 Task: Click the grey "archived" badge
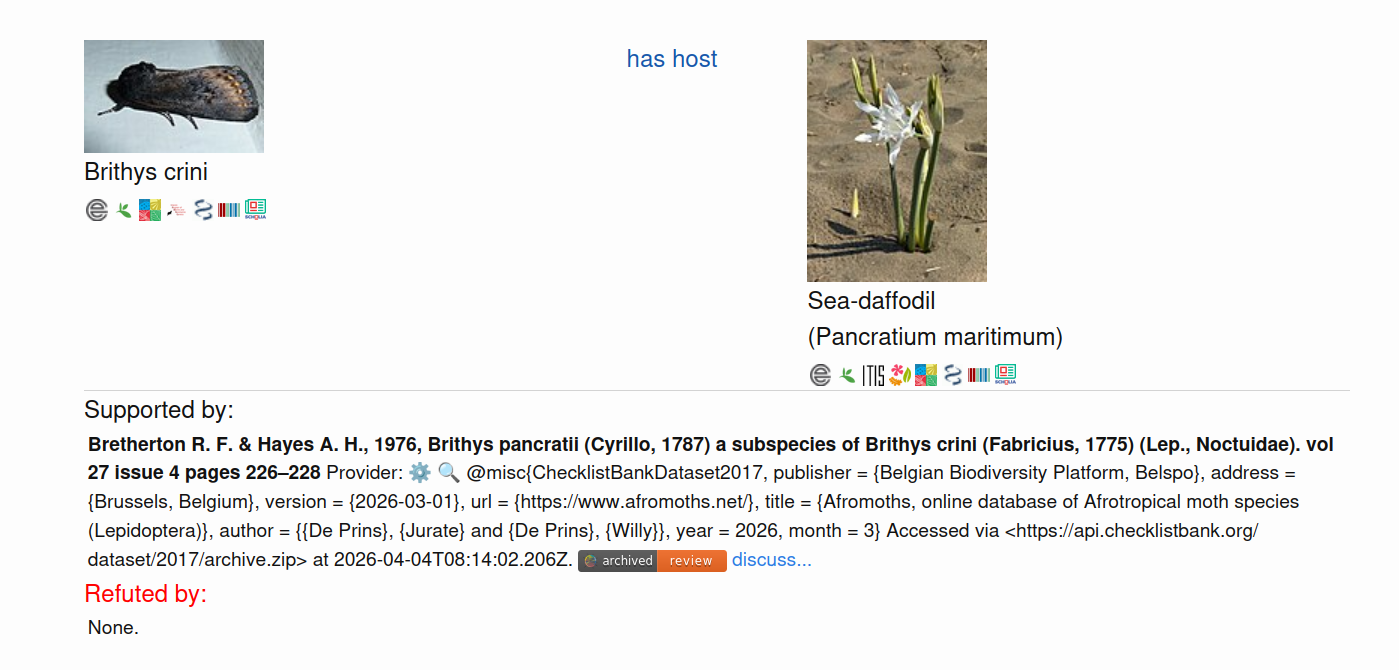[618, 561]
